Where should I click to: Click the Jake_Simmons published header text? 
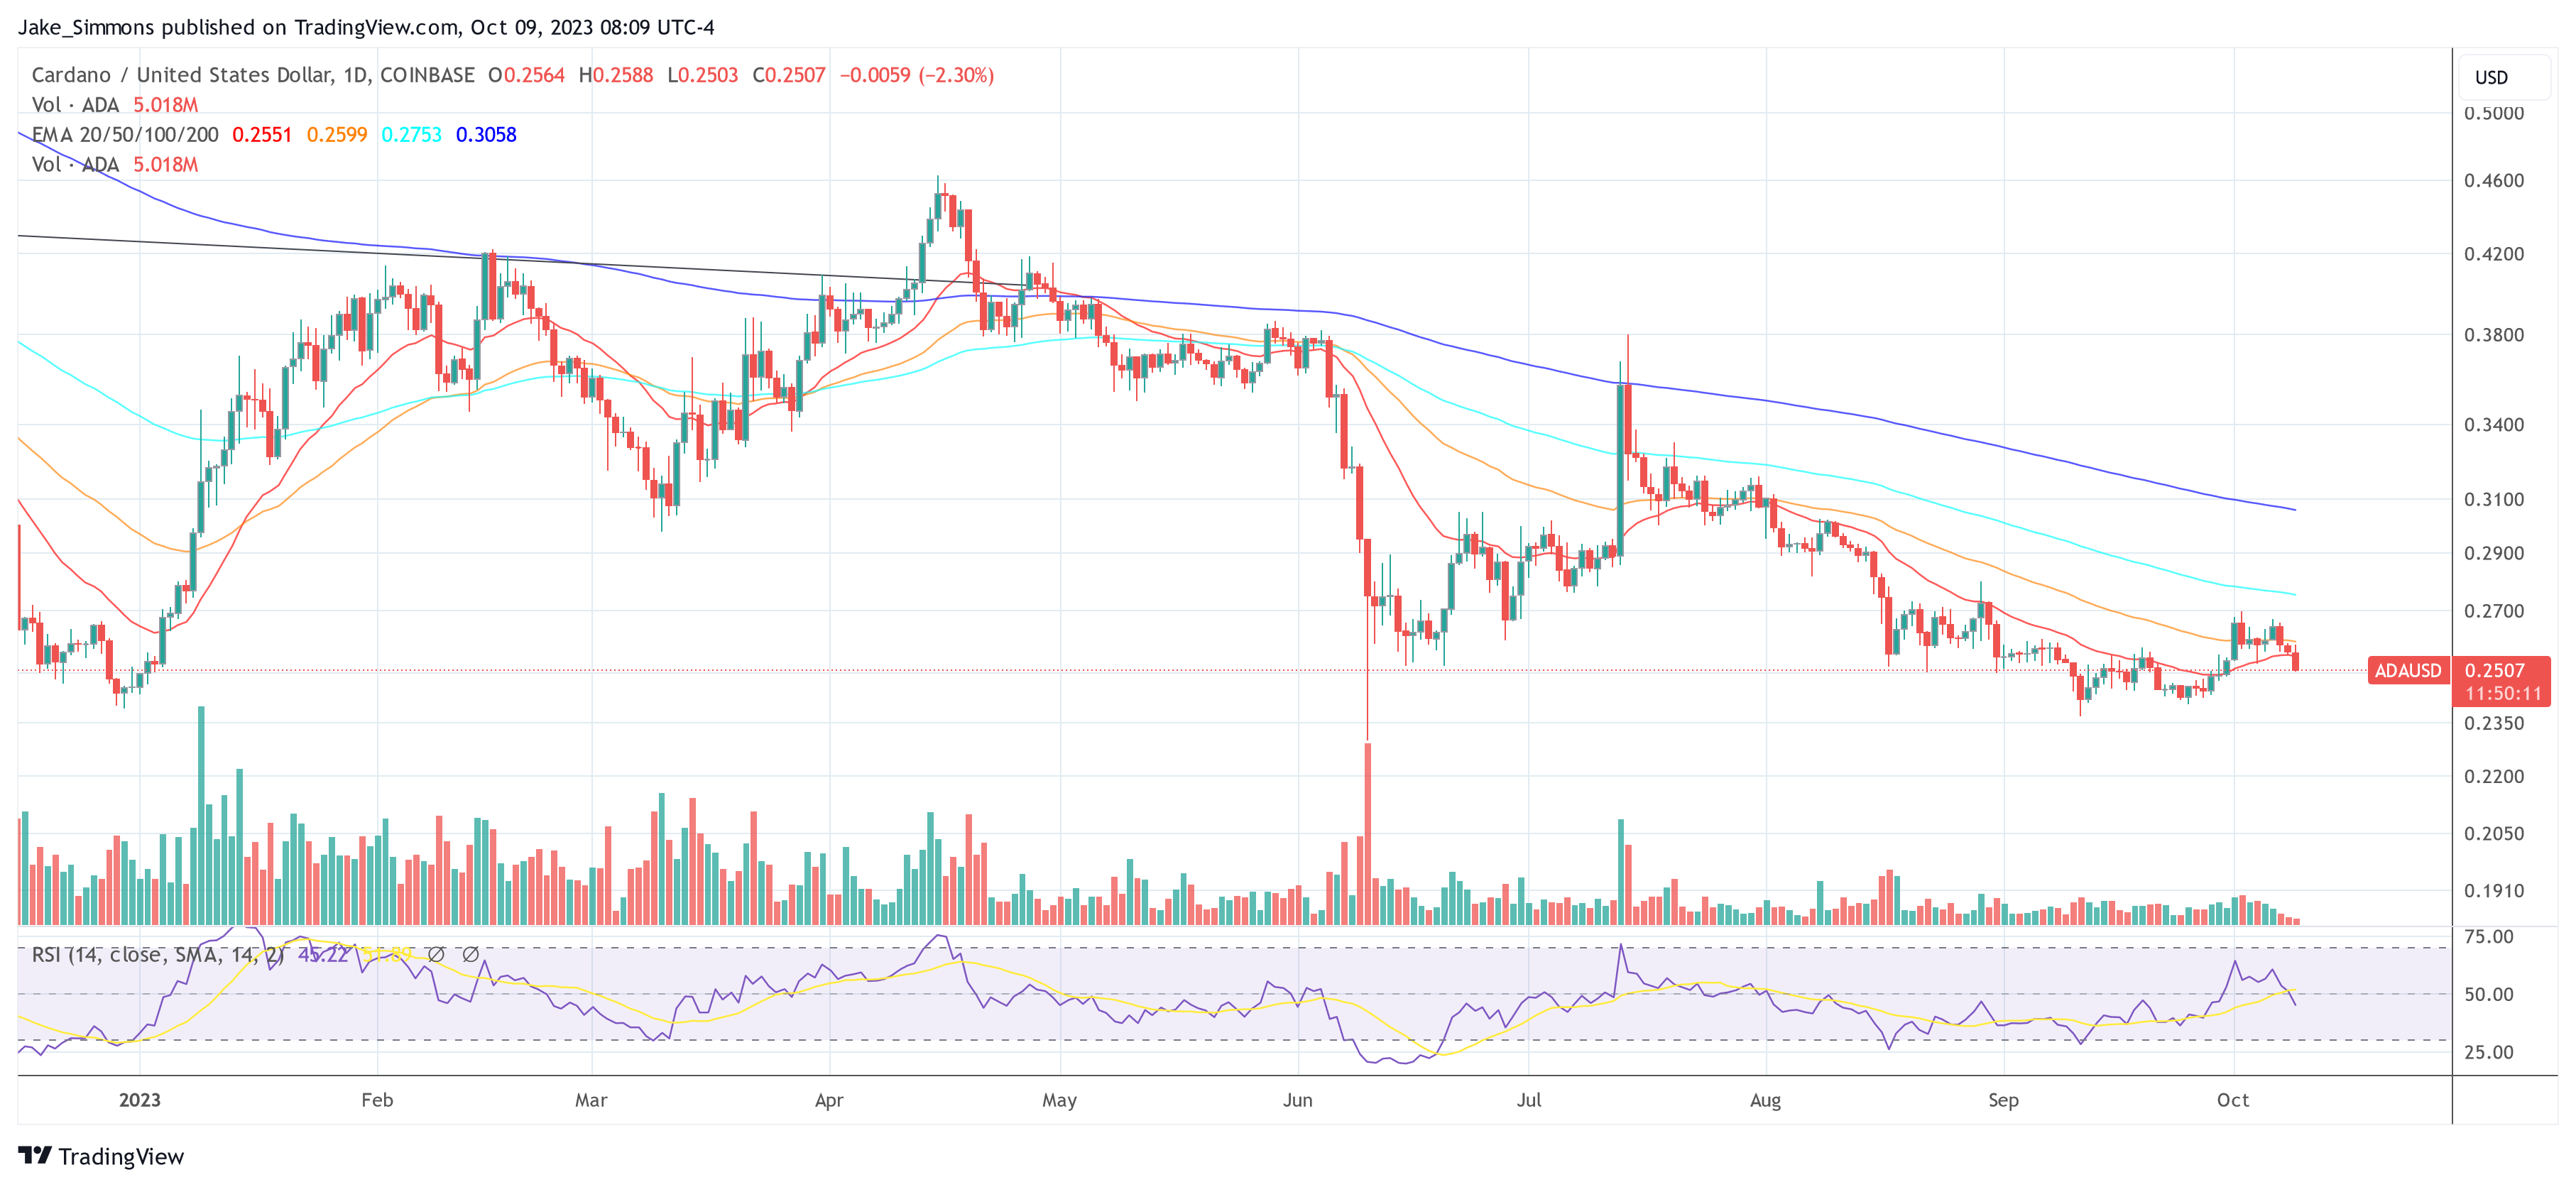pyautogui.click(x=366, y=27)
